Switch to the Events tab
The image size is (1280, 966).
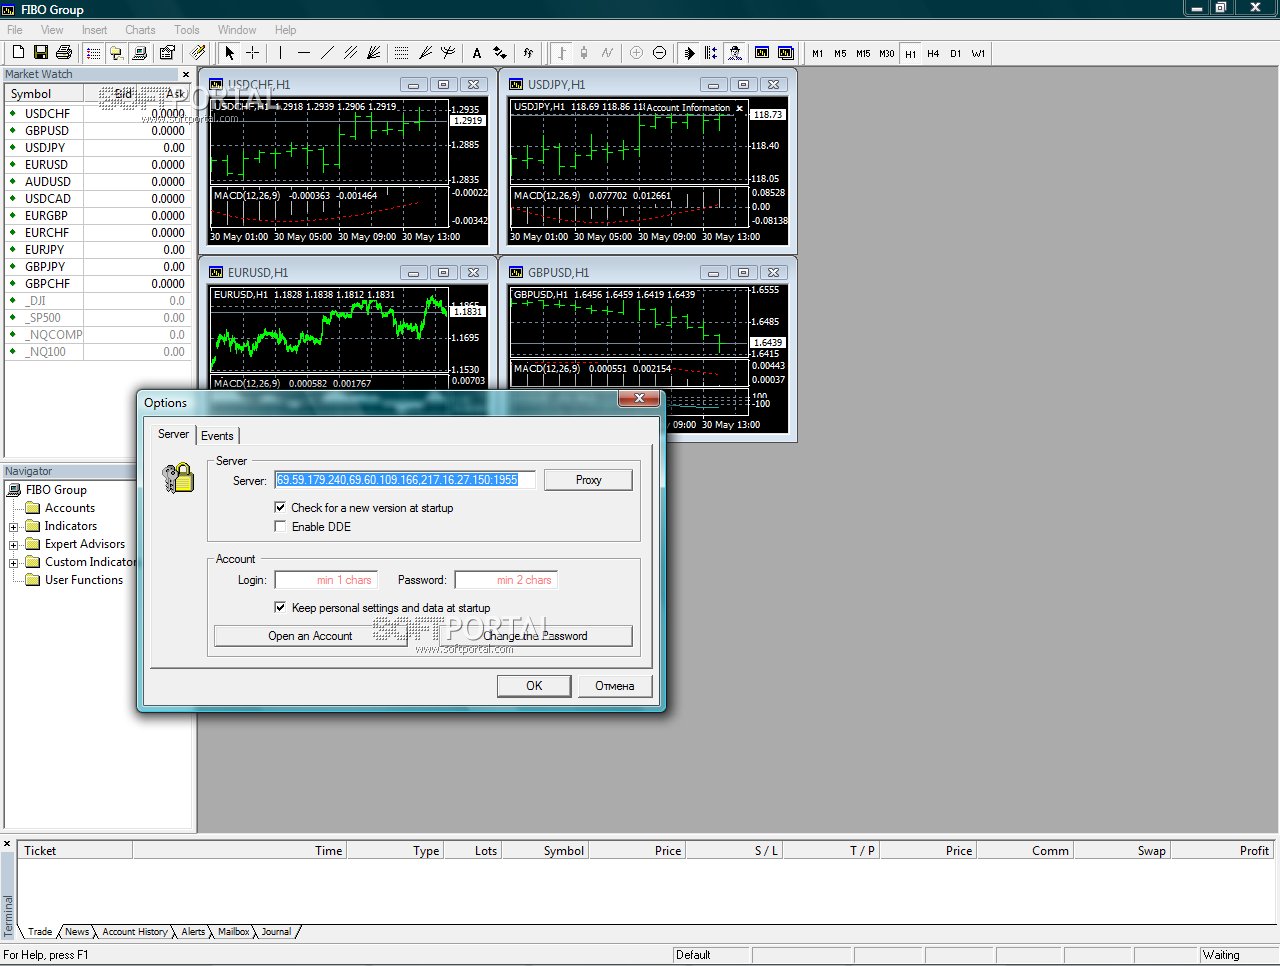pyautogui.click(x=217, y=436)
